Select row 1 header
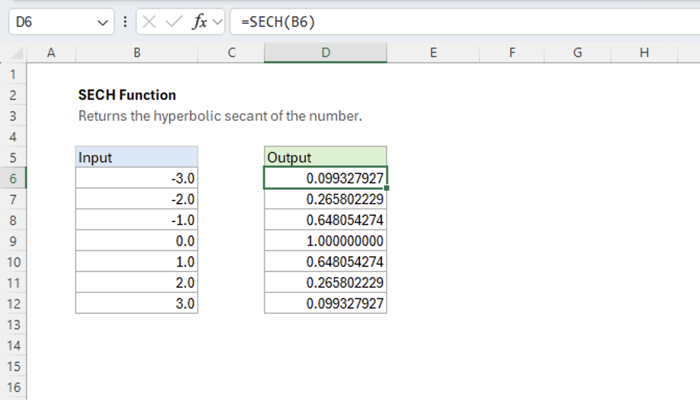Screen dimensions: 700x400 tap(13, 74)
